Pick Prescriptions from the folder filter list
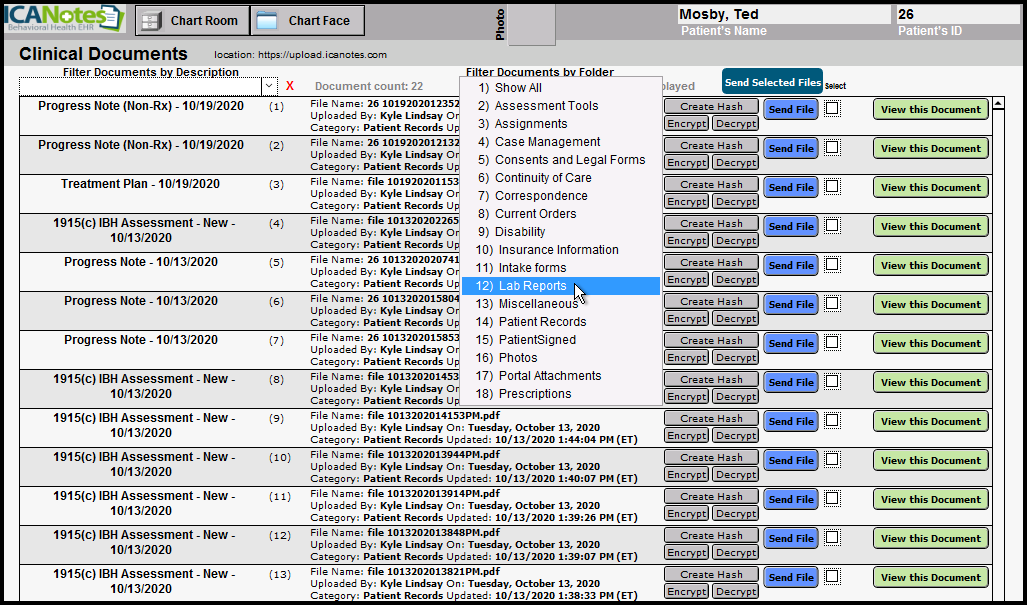 [535, 394]
